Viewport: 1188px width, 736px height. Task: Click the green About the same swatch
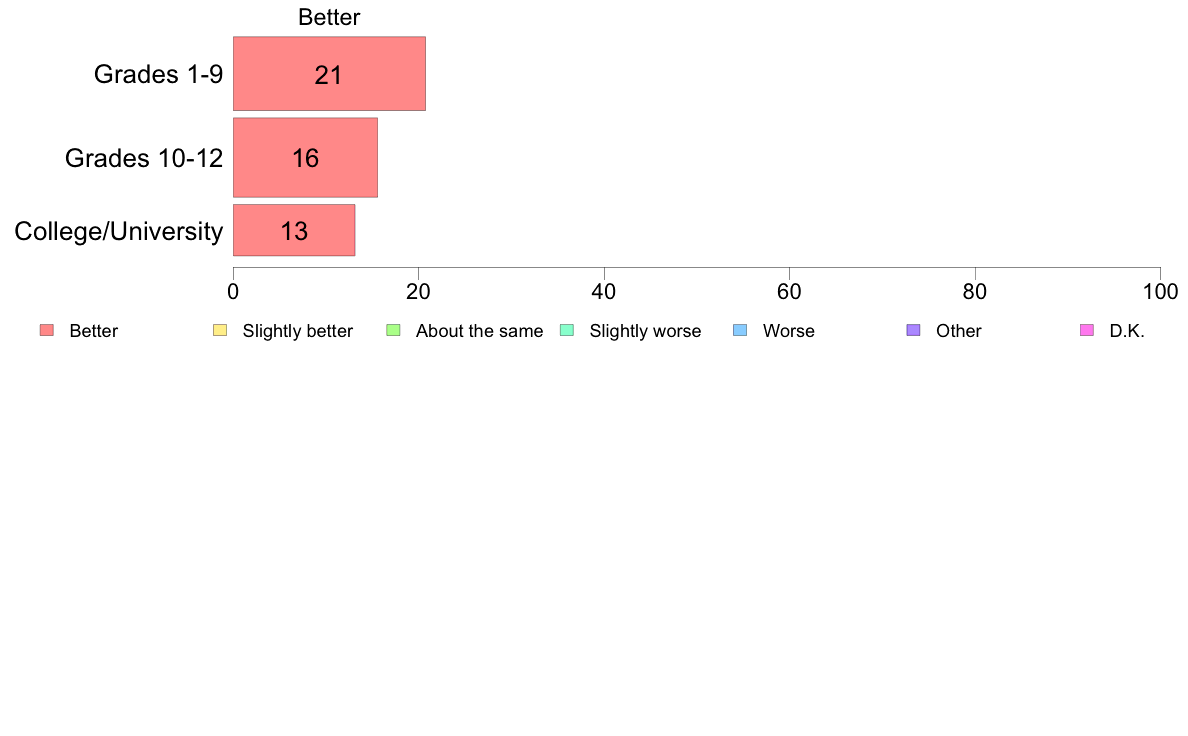pos(393,330)
